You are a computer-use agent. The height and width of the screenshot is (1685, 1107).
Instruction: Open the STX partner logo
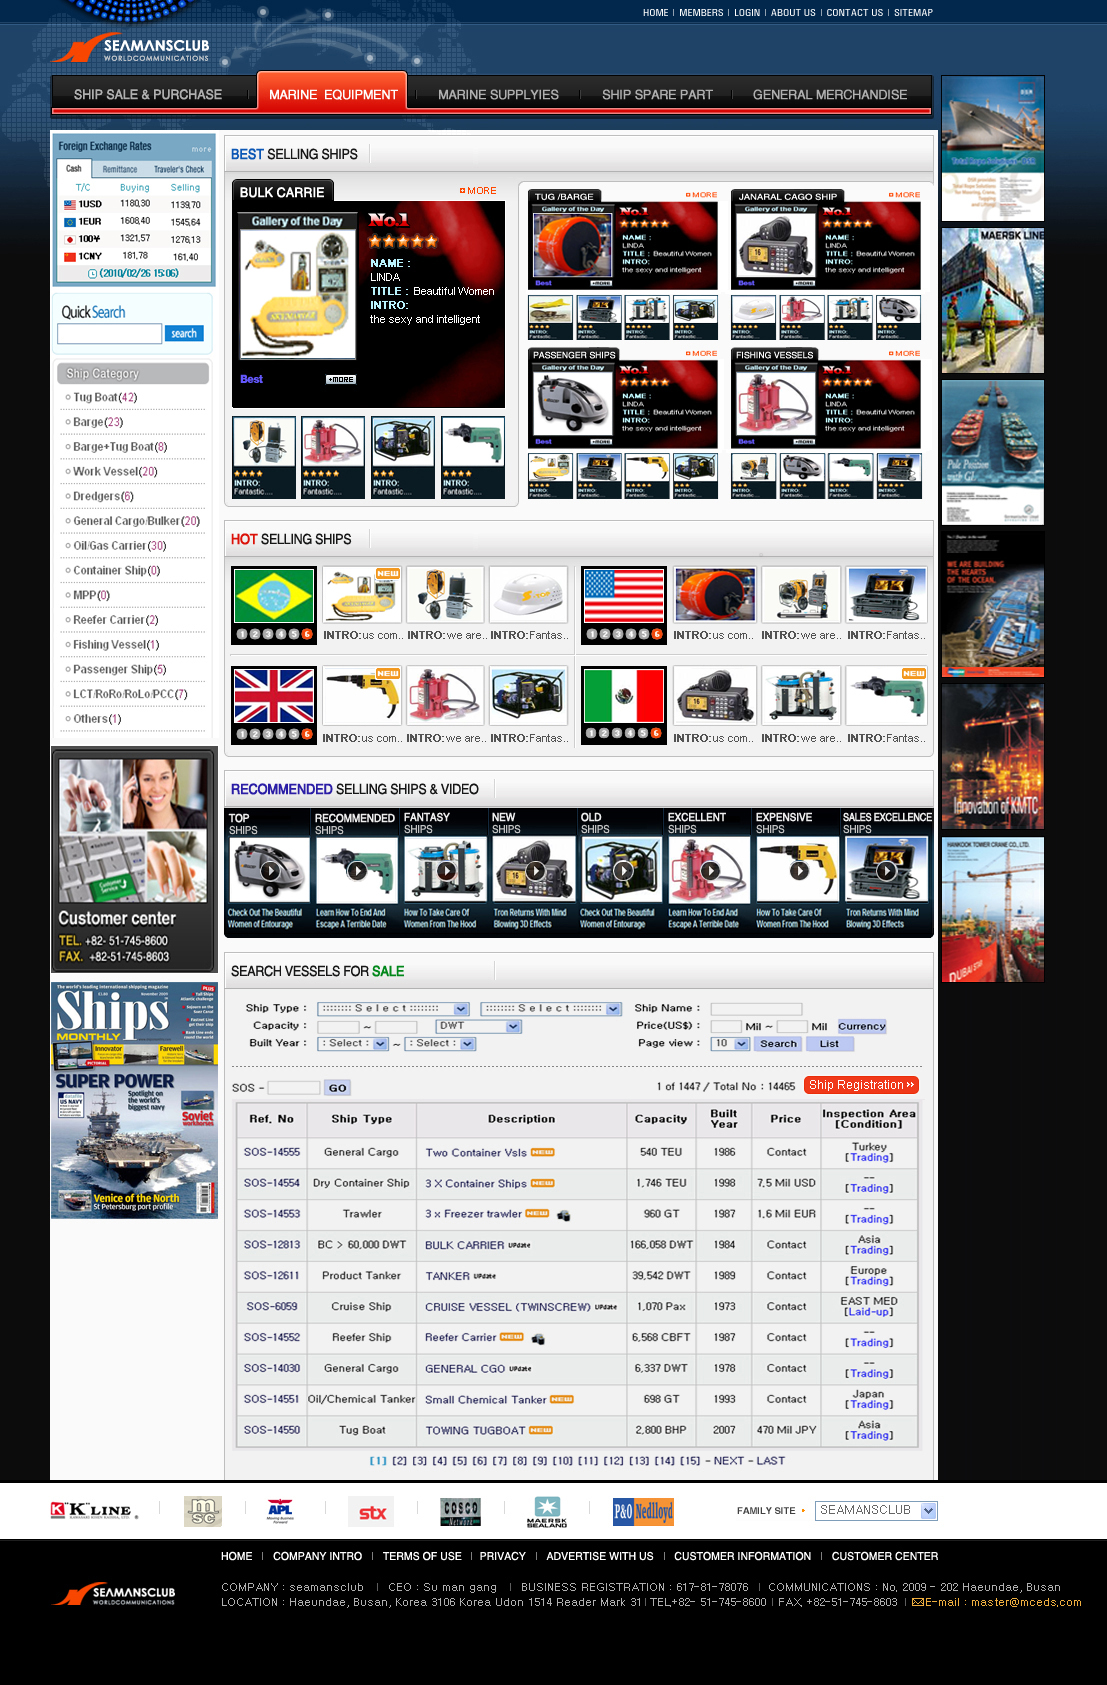coord(372,1512)
